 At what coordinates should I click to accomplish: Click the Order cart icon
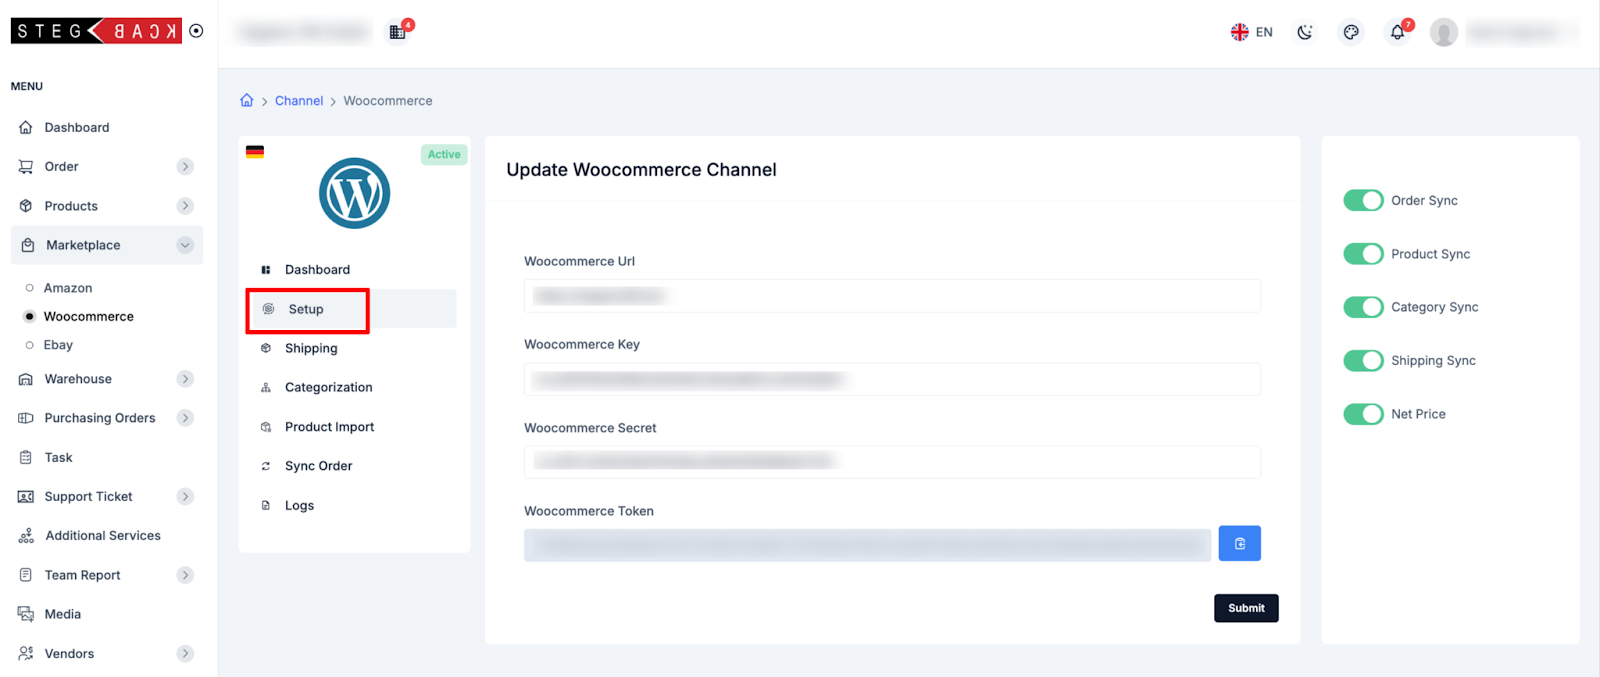(x=26, y=166)
